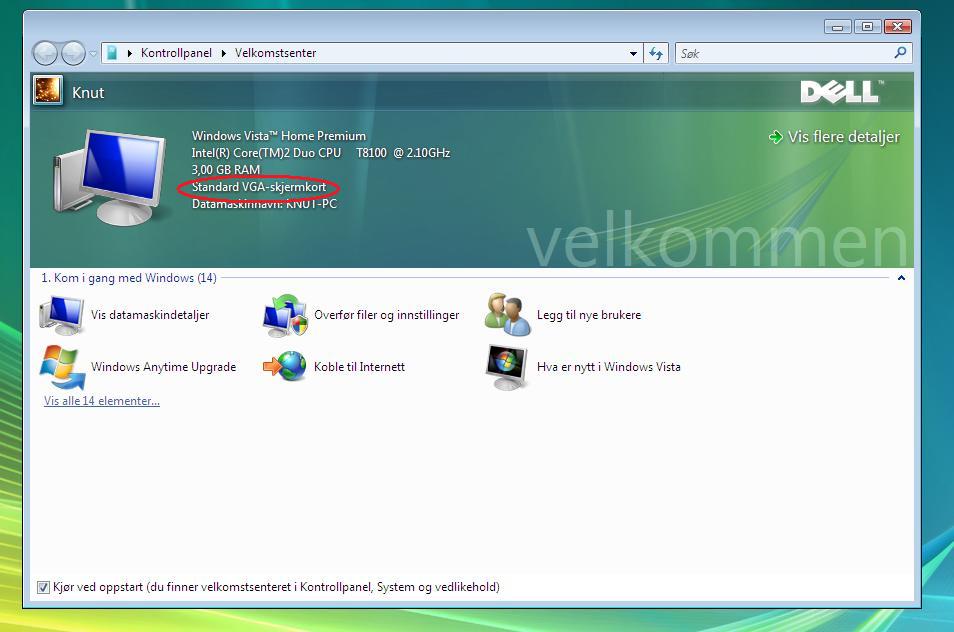Open the Vis flere detaljer link
Viewport: 954px width, 632px height.
pos(843,137)
